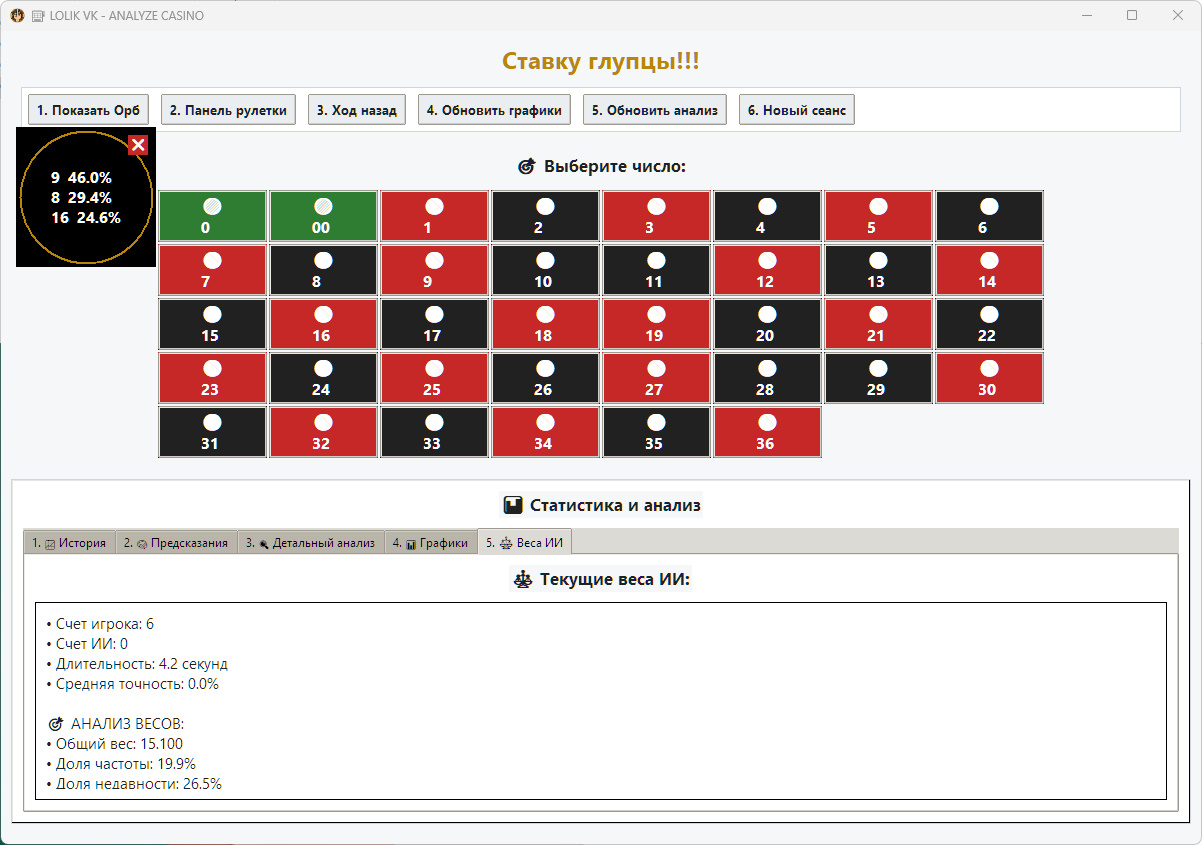Click the 'Общий вес: 15.100' line
Screen dimensions: 1202x845
click(115, 744)
